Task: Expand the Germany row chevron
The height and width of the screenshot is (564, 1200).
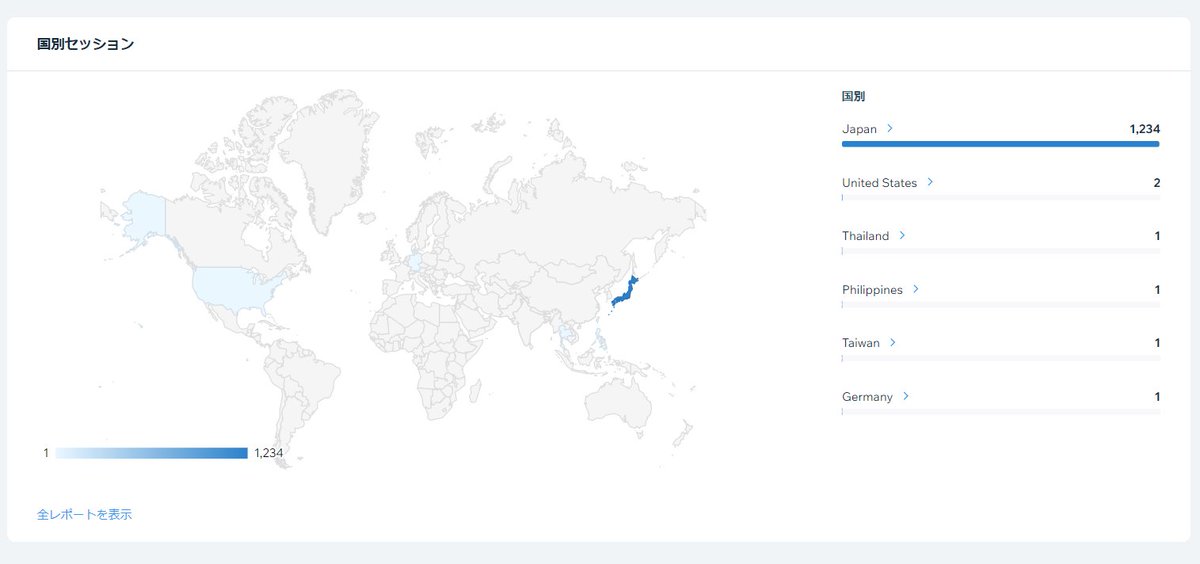Action: (906, 396)
